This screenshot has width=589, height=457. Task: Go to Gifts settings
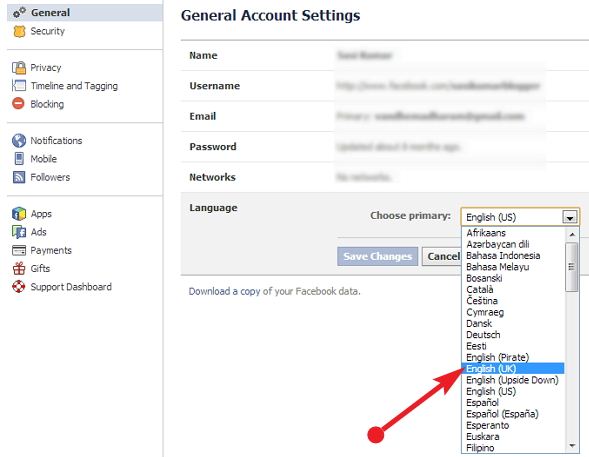tap(40, 268)
